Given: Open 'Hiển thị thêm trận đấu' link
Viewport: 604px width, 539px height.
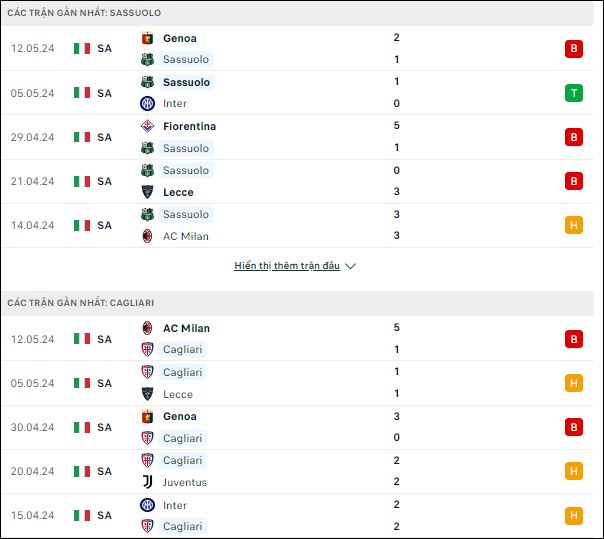Looking at the screenshot, I should click(287, 266).
